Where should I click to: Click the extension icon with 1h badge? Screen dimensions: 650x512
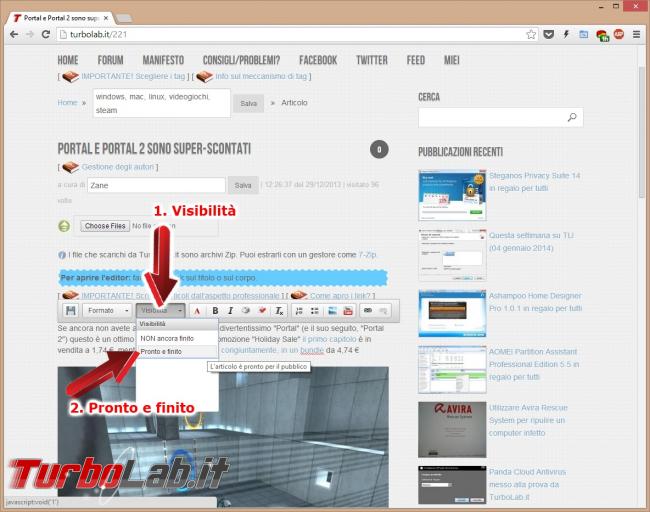(602, 35)
